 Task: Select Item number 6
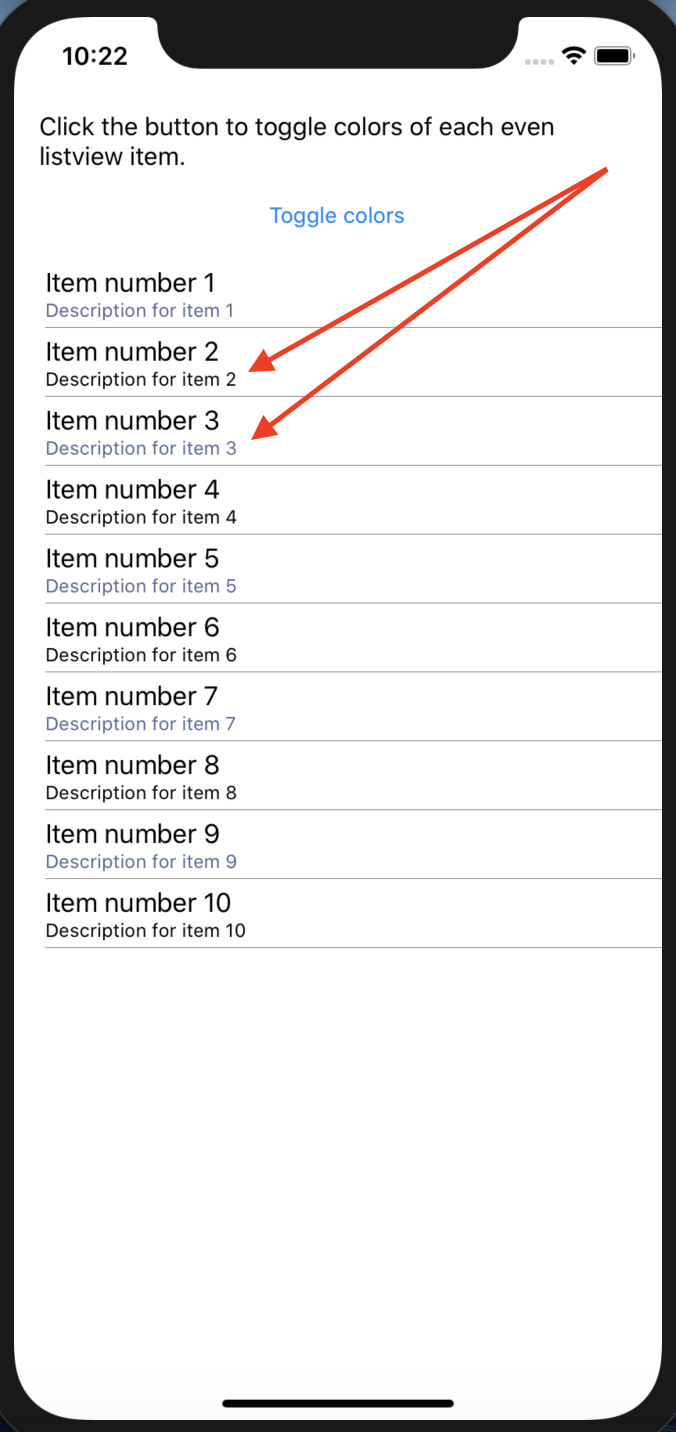point(131,627)
